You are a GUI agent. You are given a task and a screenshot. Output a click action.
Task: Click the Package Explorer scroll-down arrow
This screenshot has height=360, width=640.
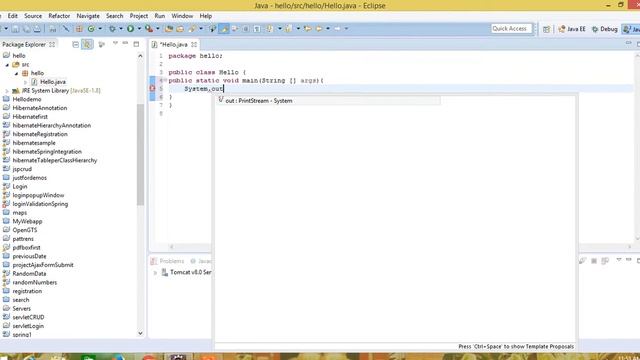(x=140, y=333)
